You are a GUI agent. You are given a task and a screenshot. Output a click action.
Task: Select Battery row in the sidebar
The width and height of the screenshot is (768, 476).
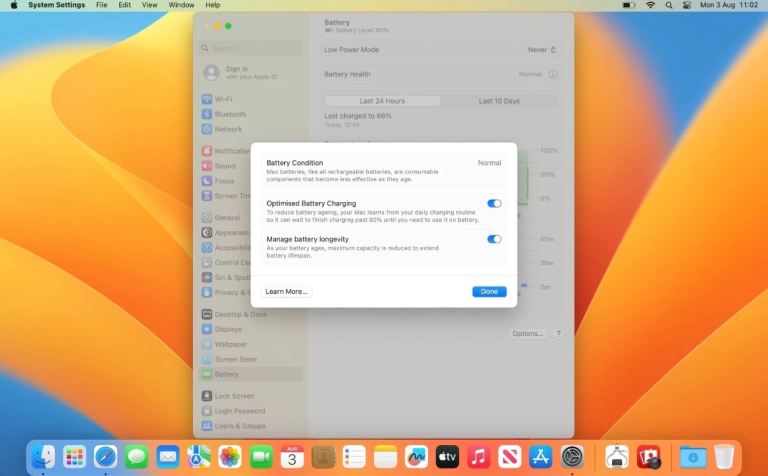tap(251, 374)
